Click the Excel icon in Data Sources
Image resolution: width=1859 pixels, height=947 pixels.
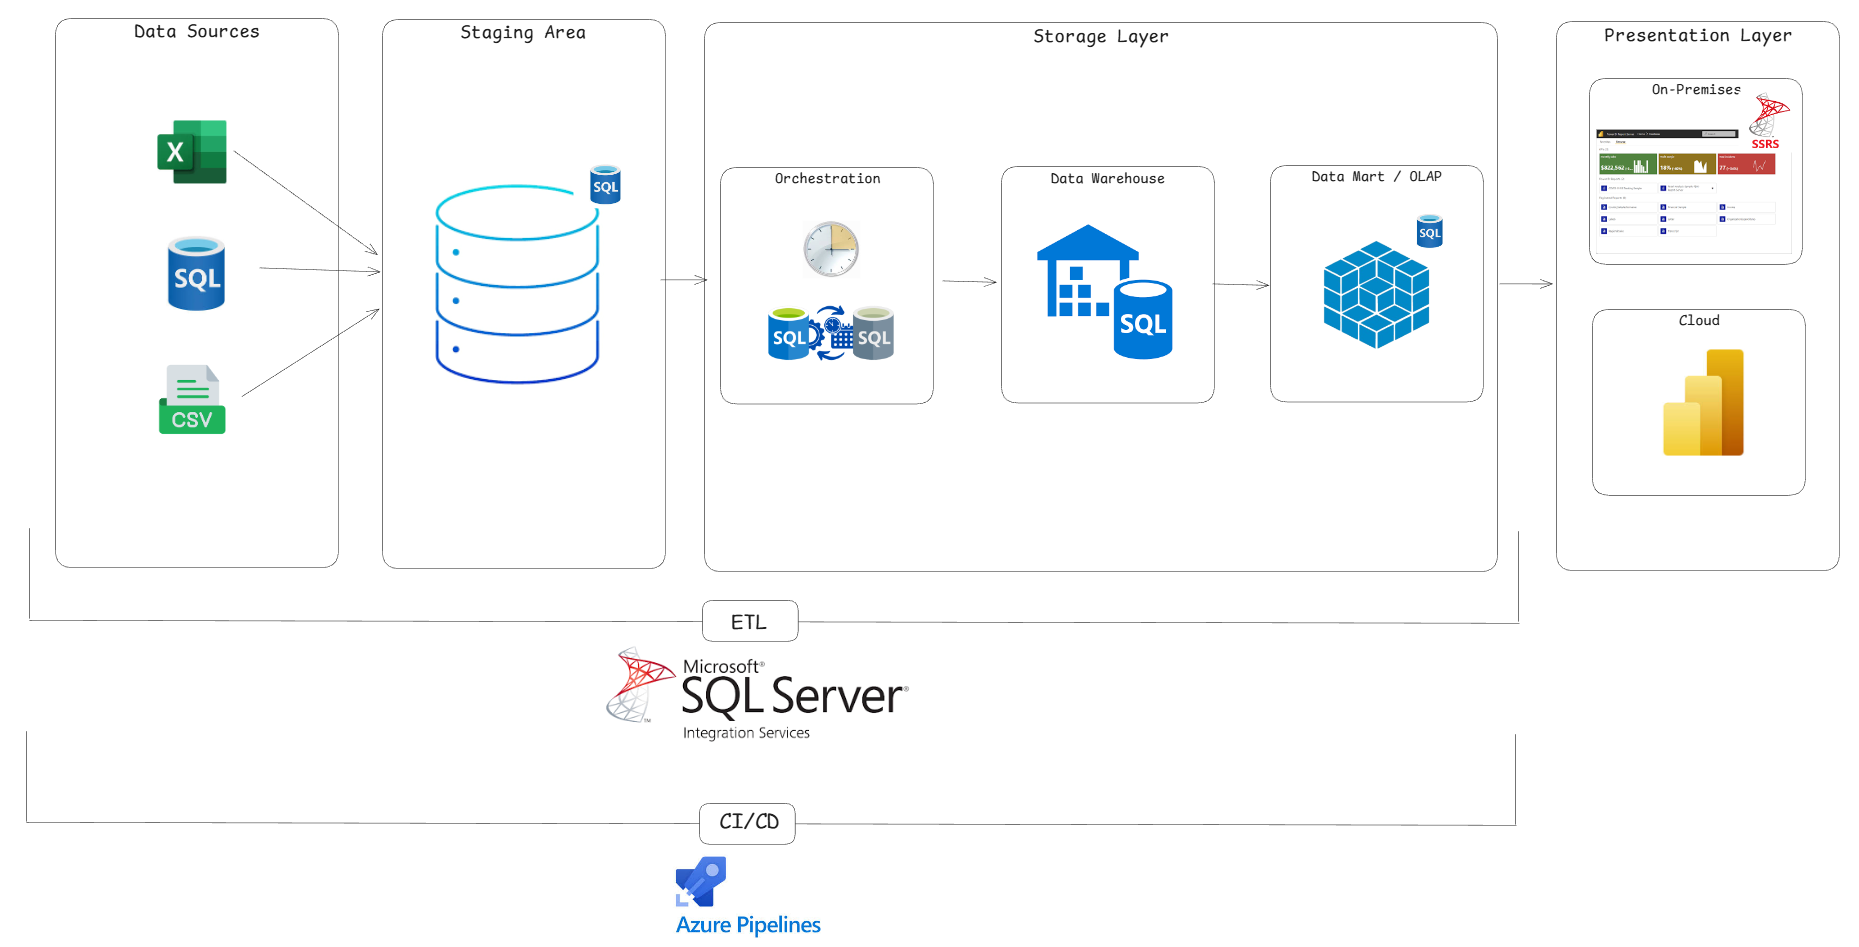192,152
